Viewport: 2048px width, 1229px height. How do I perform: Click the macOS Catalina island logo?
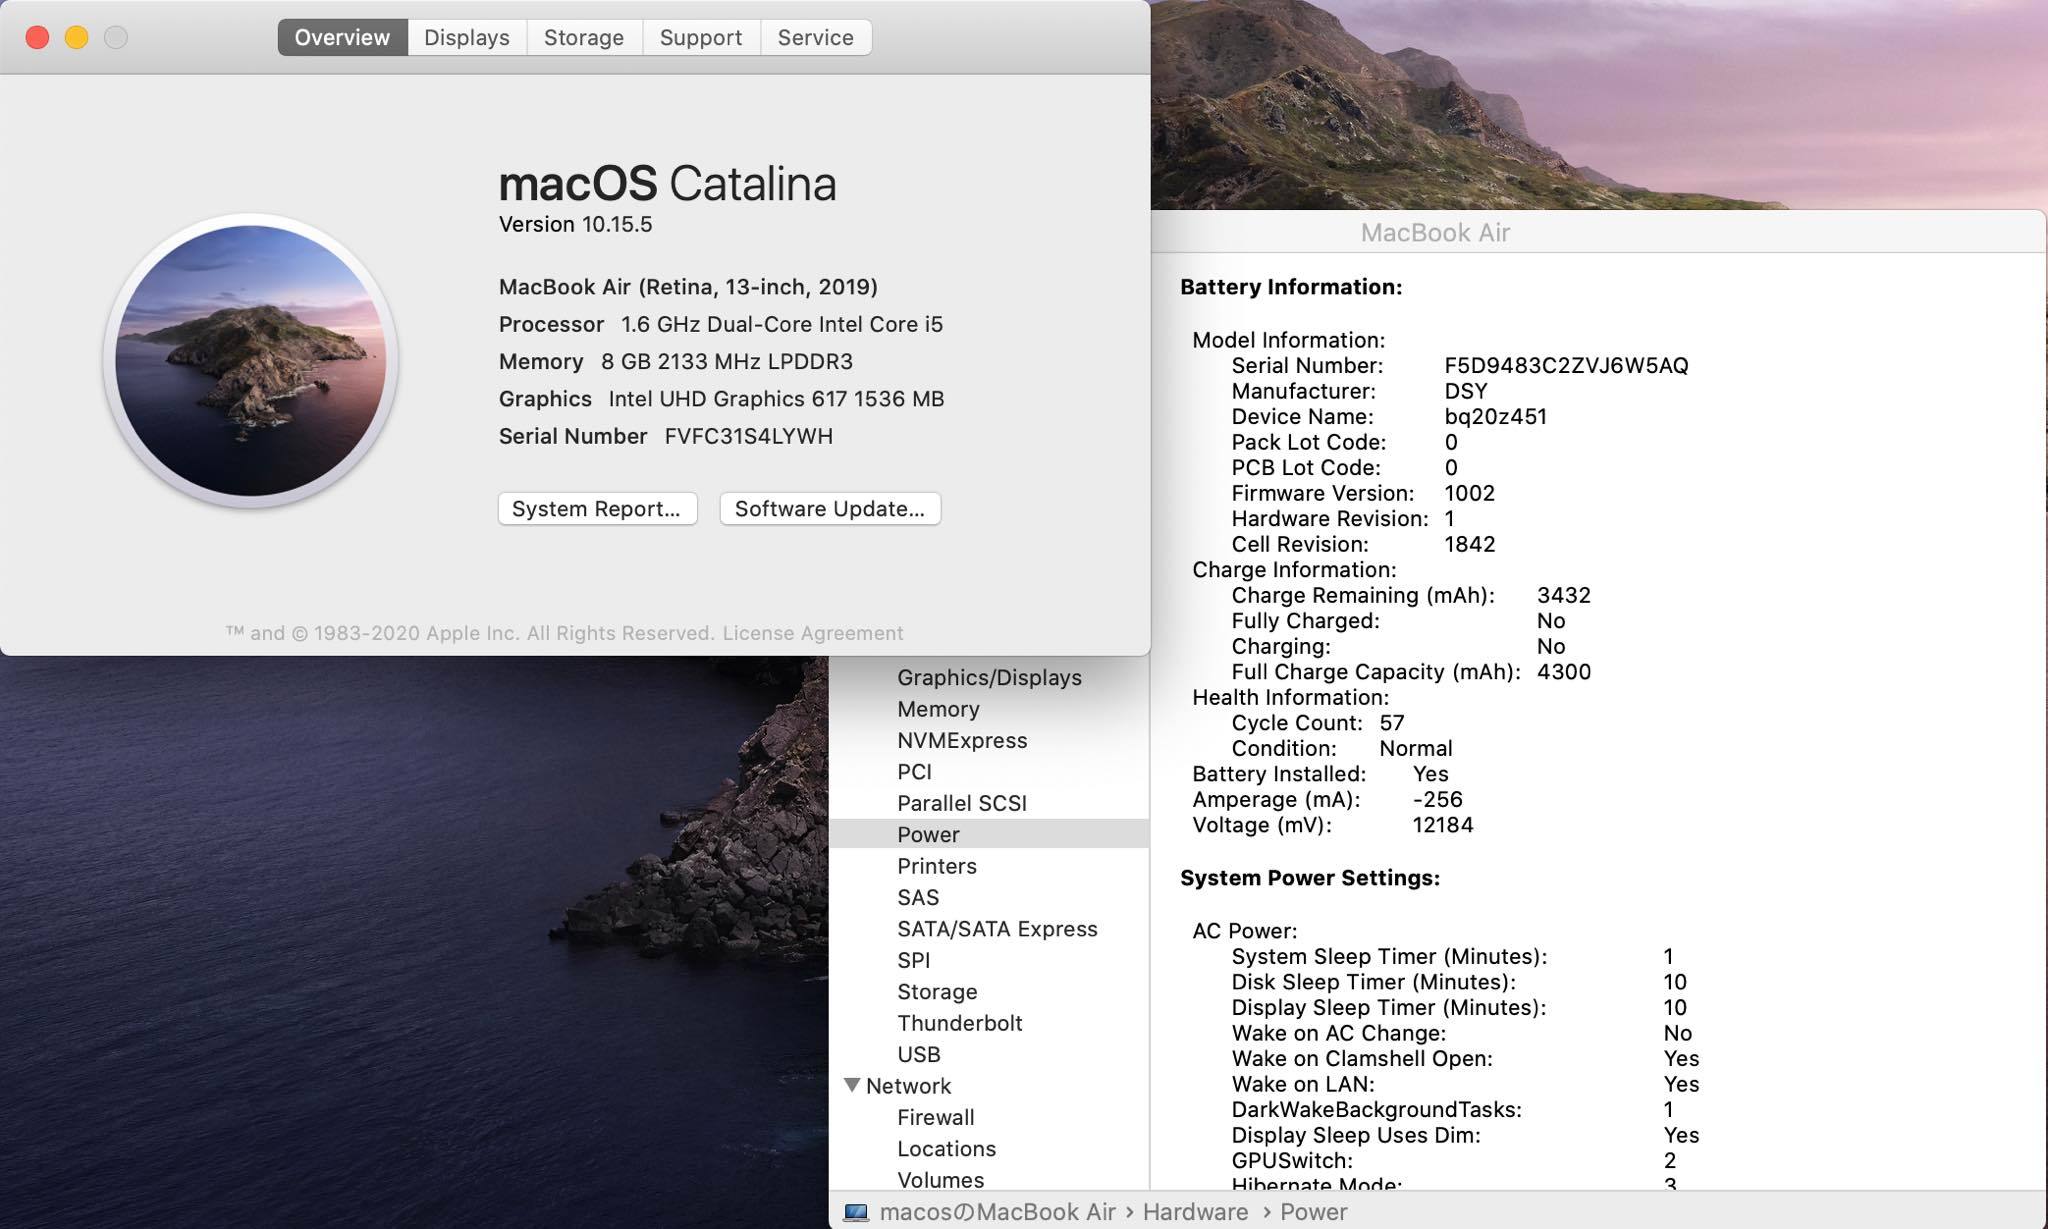point(250,360)
